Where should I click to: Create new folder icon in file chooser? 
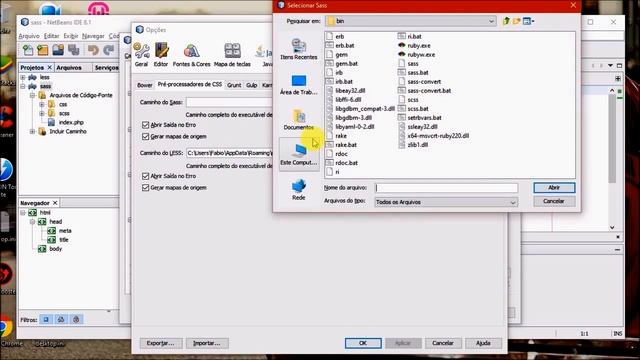pos(516,21)
